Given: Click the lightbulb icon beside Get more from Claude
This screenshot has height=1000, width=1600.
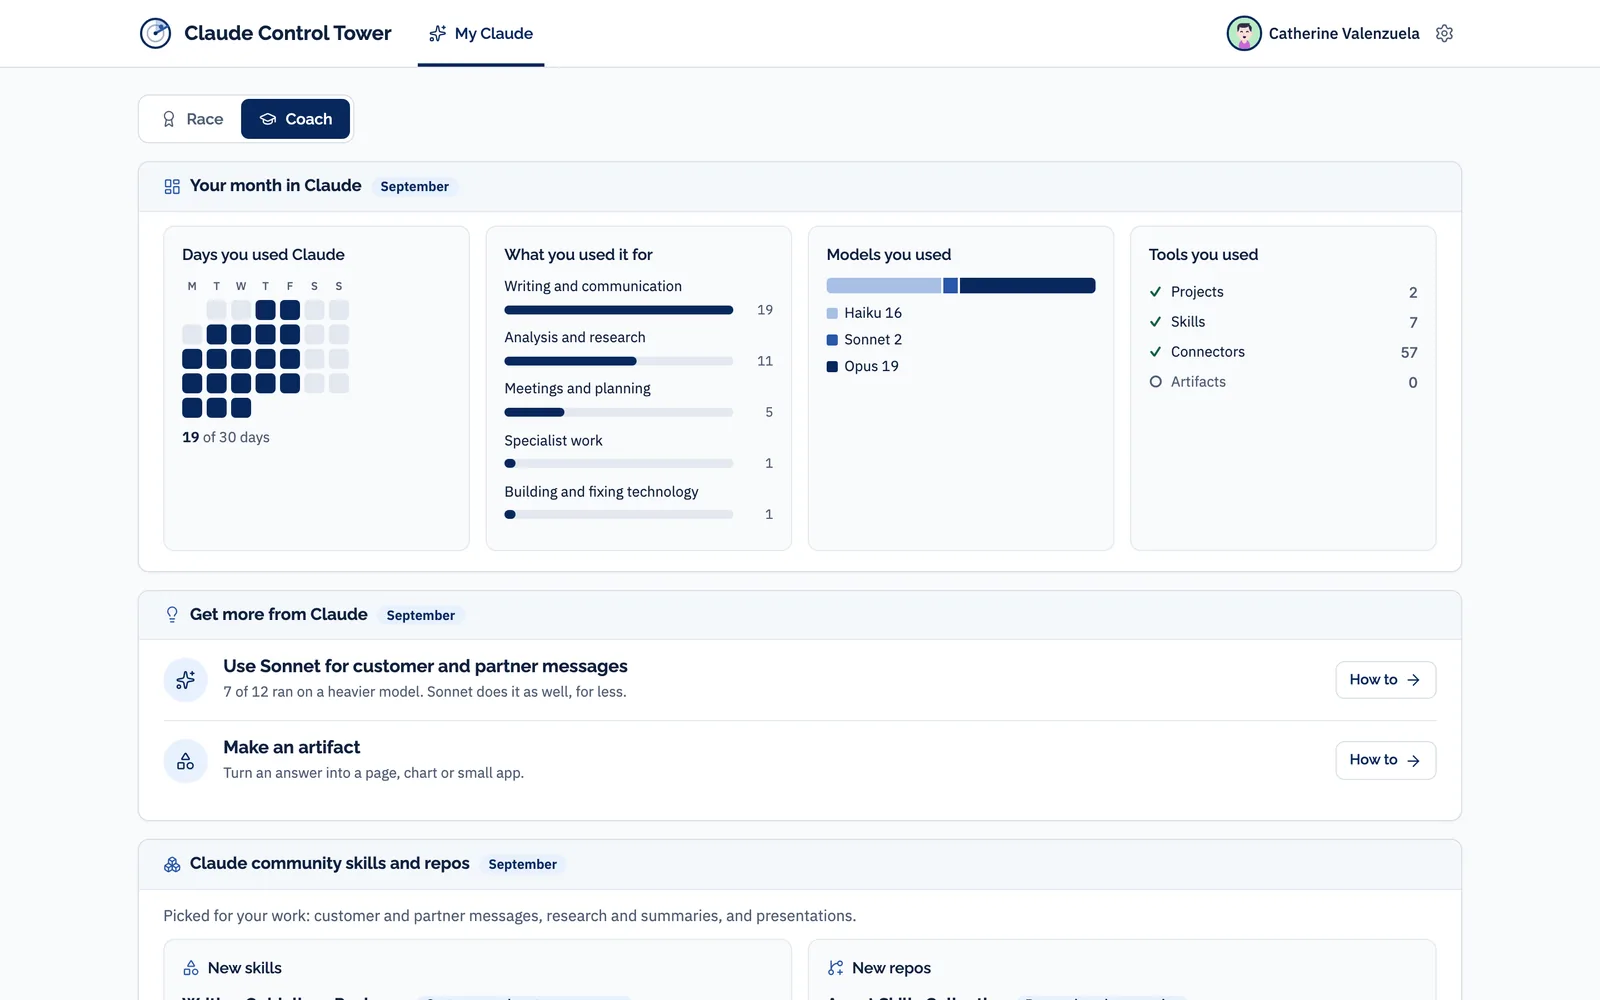Looking at the screenshot, I should [172, 615].
